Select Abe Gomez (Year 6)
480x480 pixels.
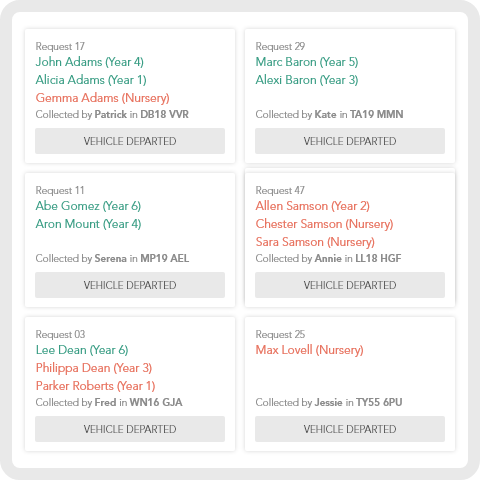tap(88, 206)
